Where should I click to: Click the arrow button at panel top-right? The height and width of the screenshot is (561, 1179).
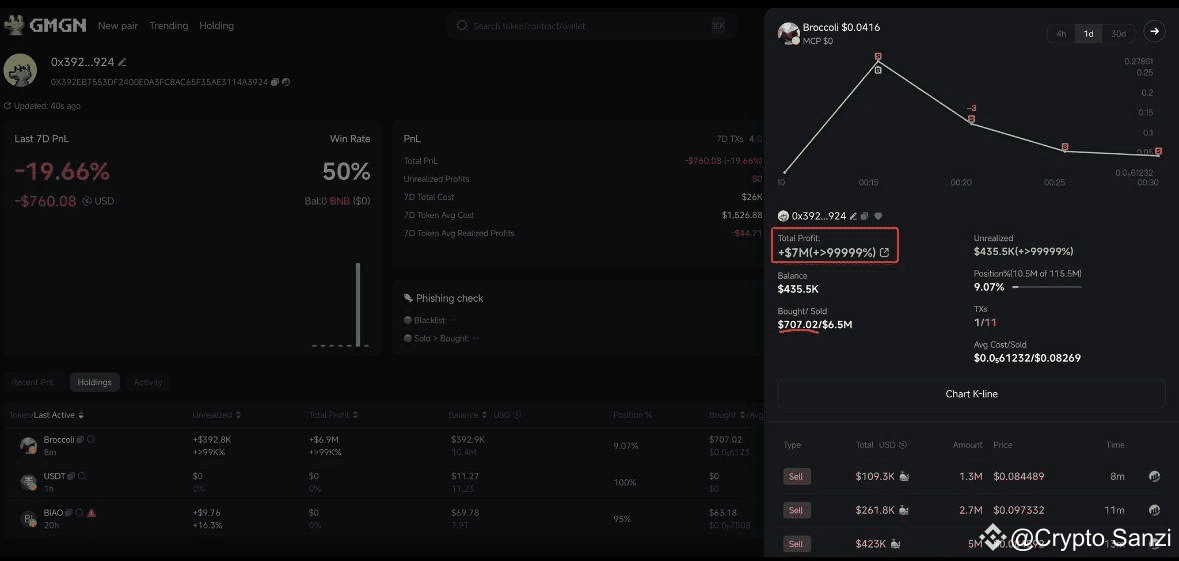[1154, 32]
